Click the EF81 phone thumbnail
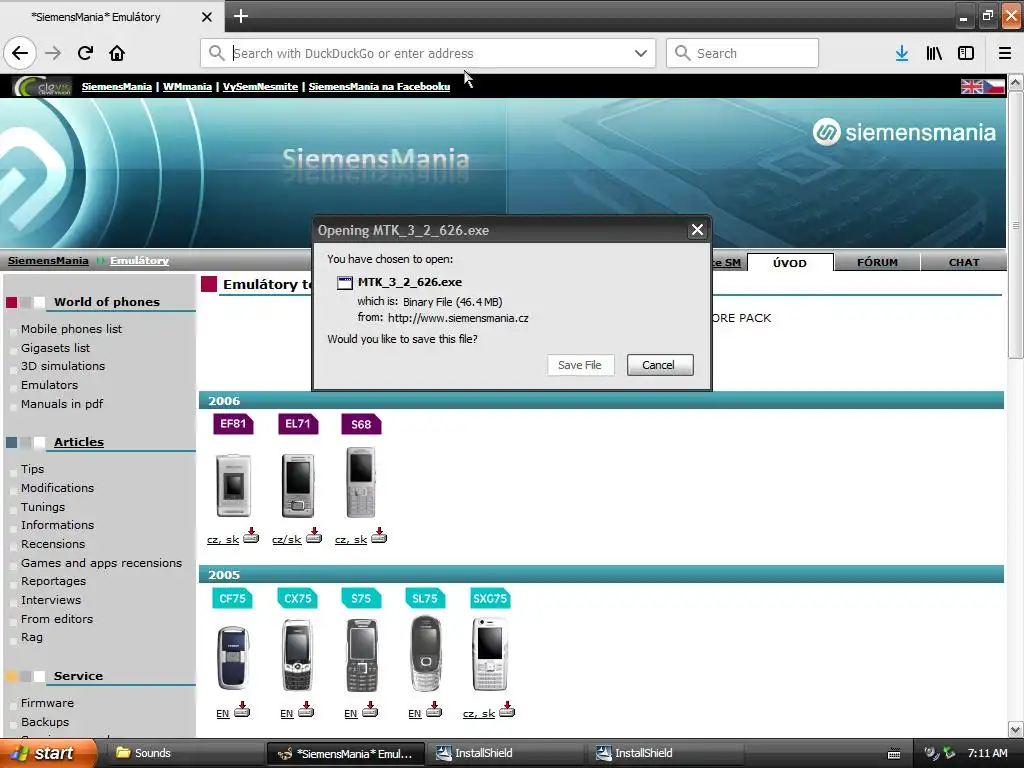This screenshot has width=1024, height=768. pos(233,485)
